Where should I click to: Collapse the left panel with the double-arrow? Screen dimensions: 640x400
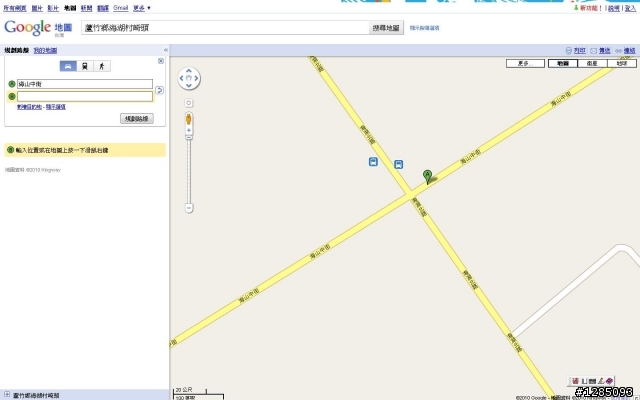coord(166,50)
